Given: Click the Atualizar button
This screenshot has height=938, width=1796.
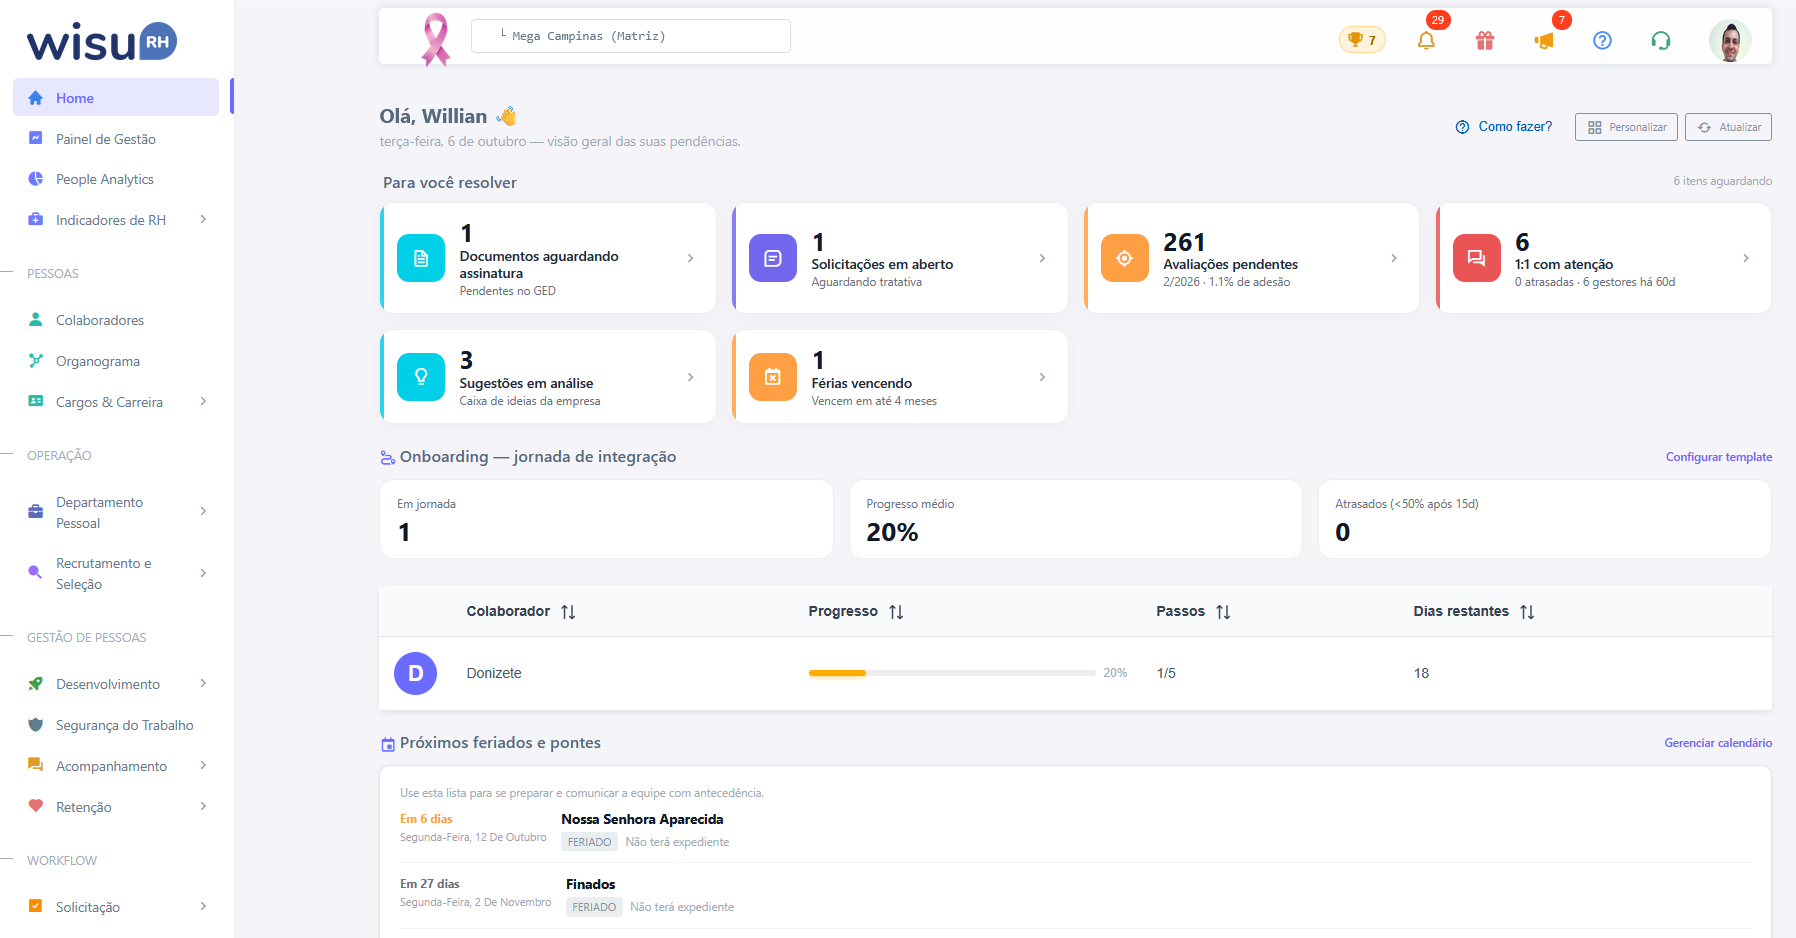Looking at the screenshot, I should tap(1728, 127).
